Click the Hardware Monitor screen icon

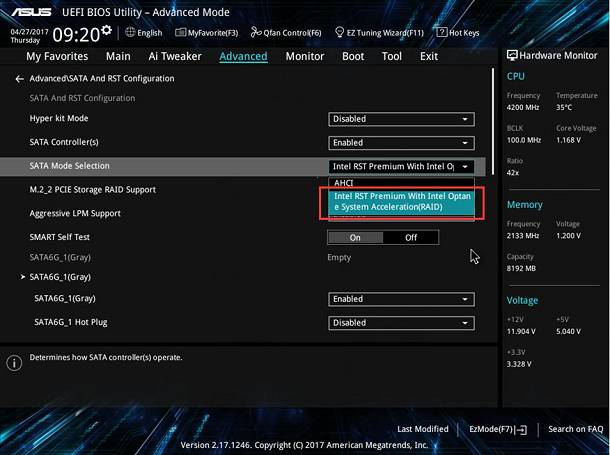[512, 55]
